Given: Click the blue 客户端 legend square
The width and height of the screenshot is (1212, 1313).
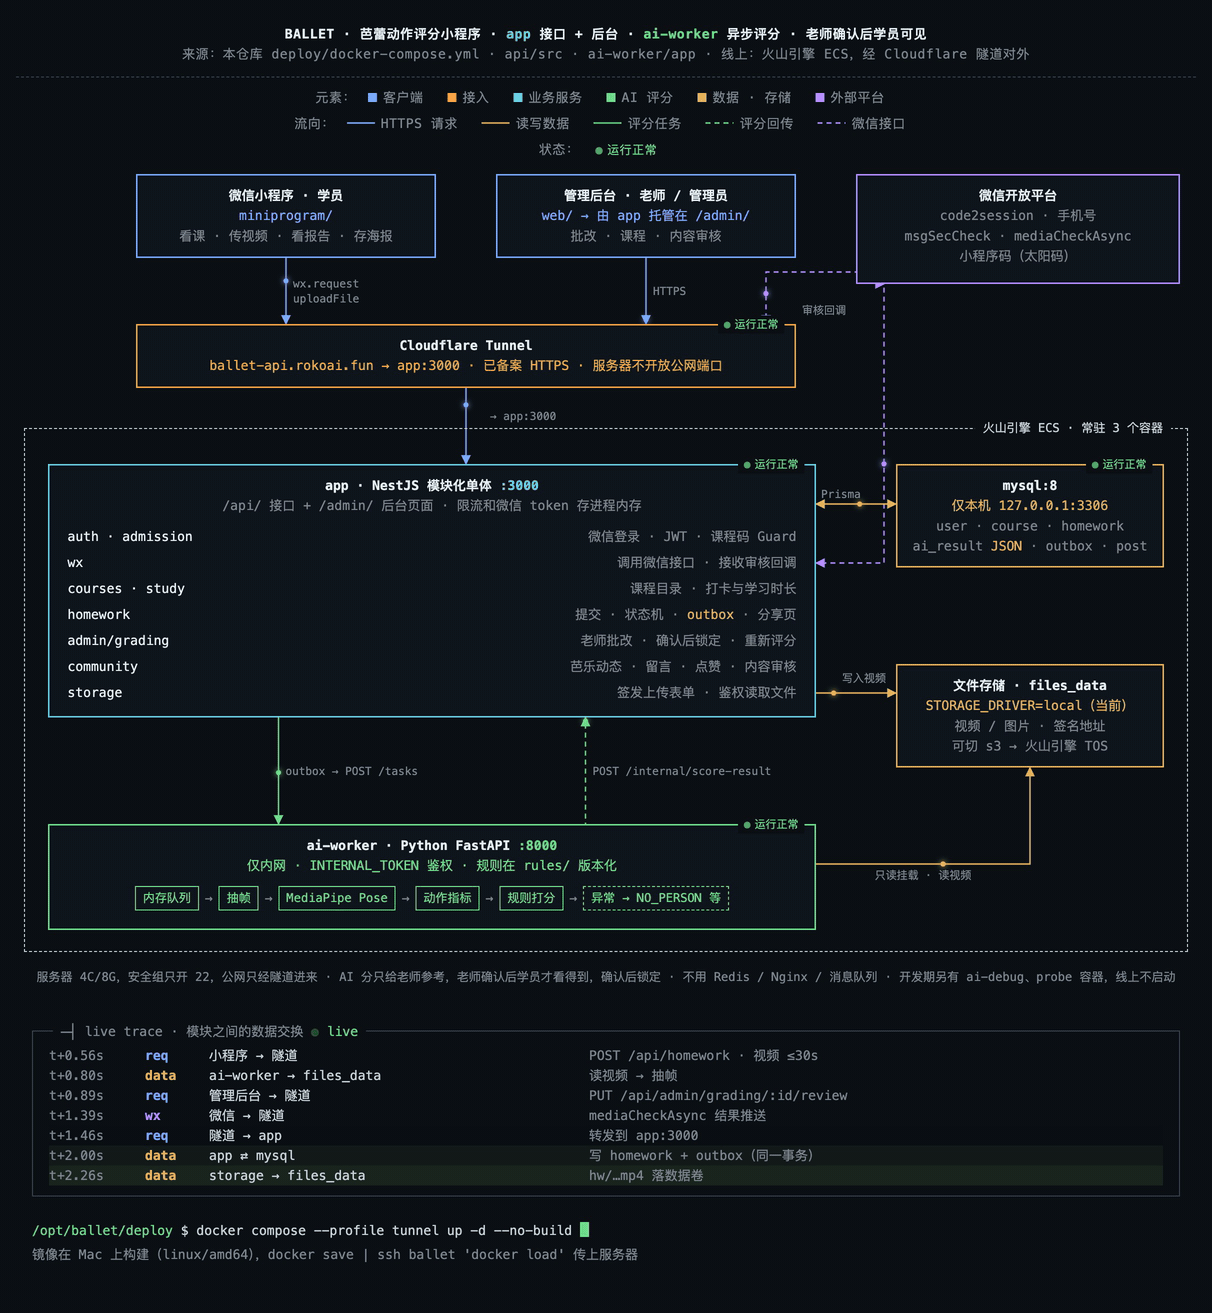Looking at the screenshot, I should click(372, 97).
